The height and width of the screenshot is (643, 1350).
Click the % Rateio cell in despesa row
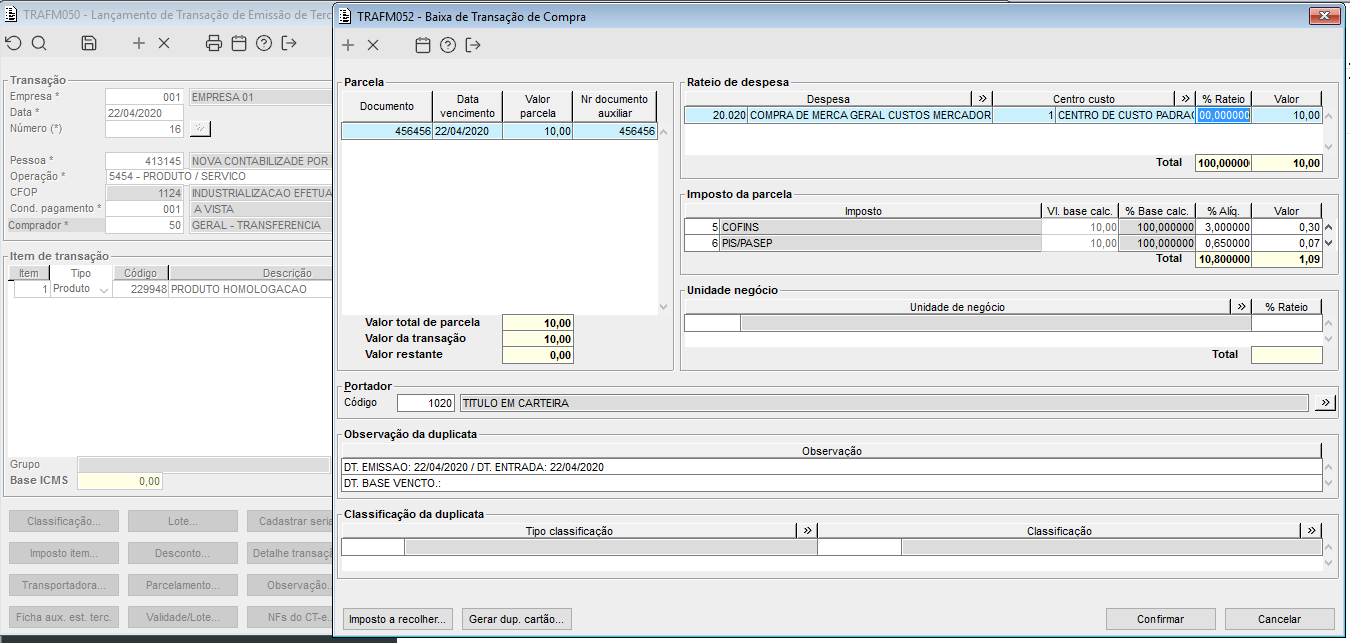(x=1223, y=115)
